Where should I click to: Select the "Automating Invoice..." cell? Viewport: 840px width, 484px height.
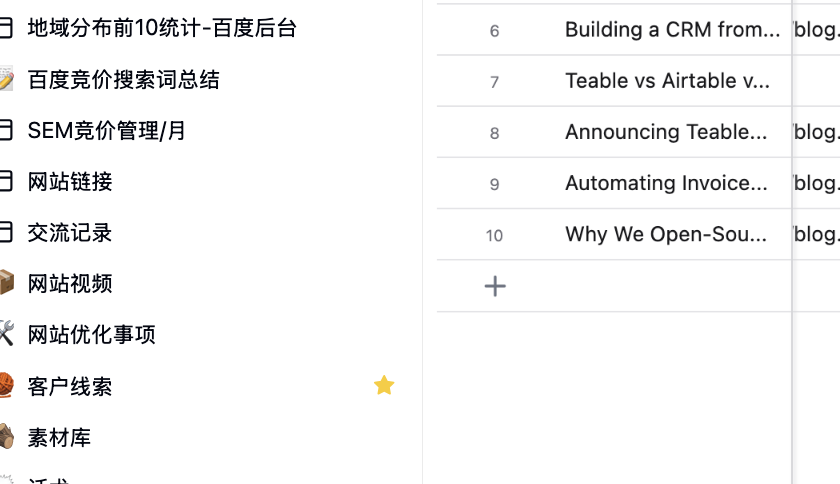coord(666,183)
